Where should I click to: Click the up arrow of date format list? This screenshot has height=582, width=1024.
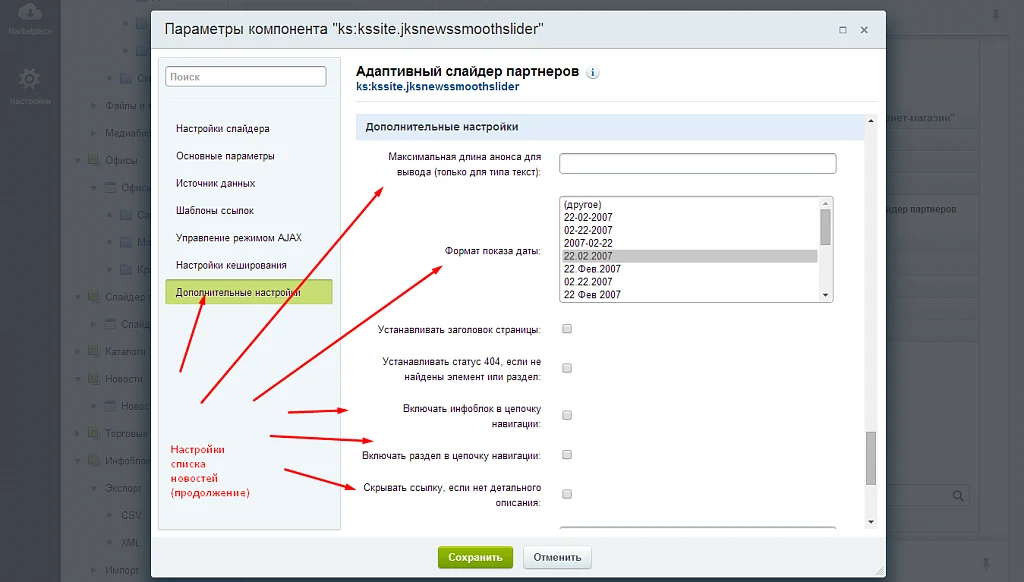coord(825,204)
